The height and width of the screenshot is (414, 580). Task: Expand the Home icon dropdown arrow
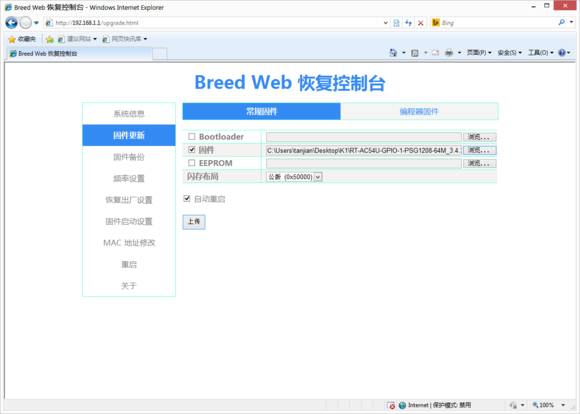(x=404, y=53)
